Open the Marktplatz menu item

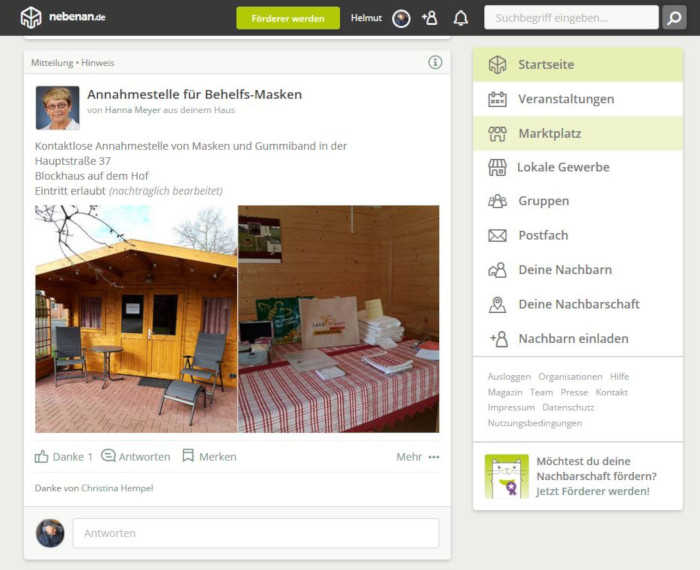pos(578,133)
